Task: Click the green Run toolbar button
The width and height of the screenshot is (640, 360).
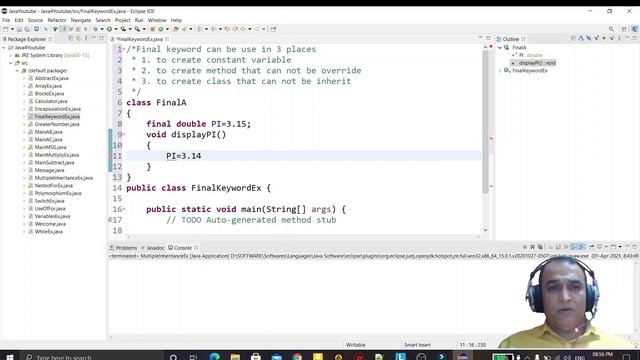Action: click(x=109, y=29)
